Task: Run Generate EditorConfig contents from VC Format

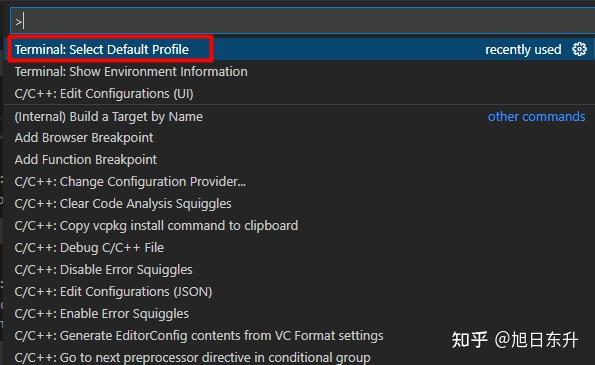Action: click(199, 335)
